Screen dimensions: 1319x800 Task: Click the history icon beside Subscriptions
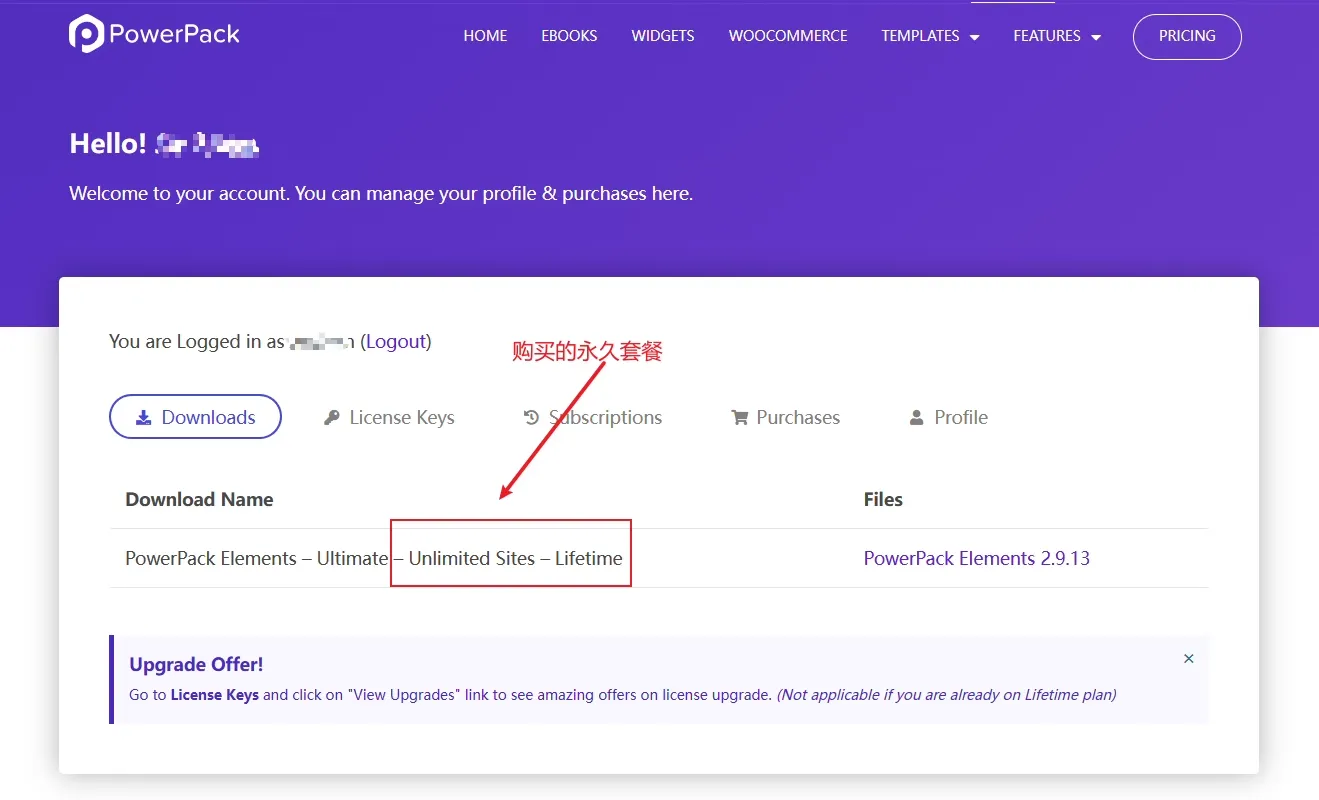[x=531, y=417]
